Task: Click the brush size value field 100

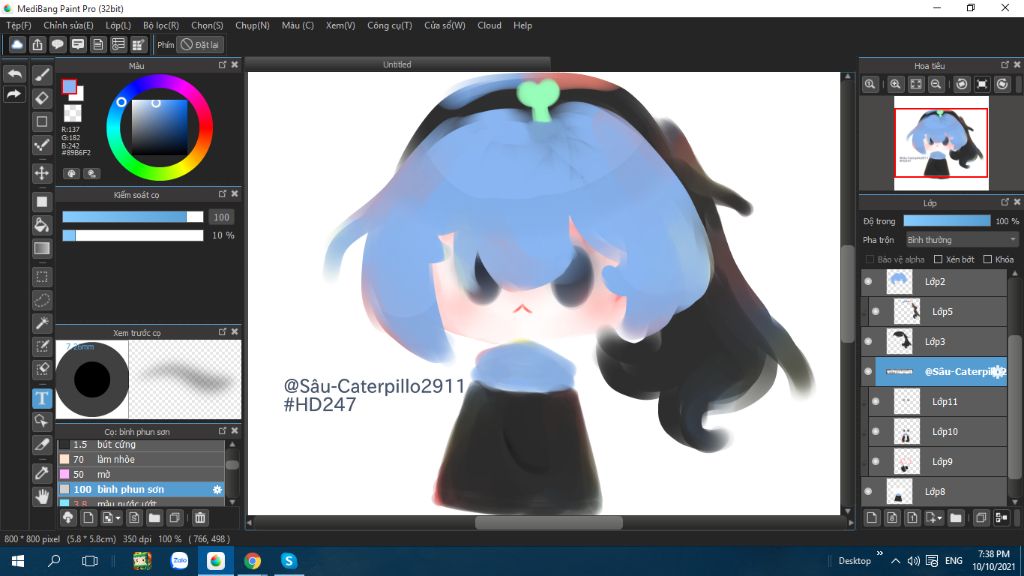Action: [x=221, y=217]
